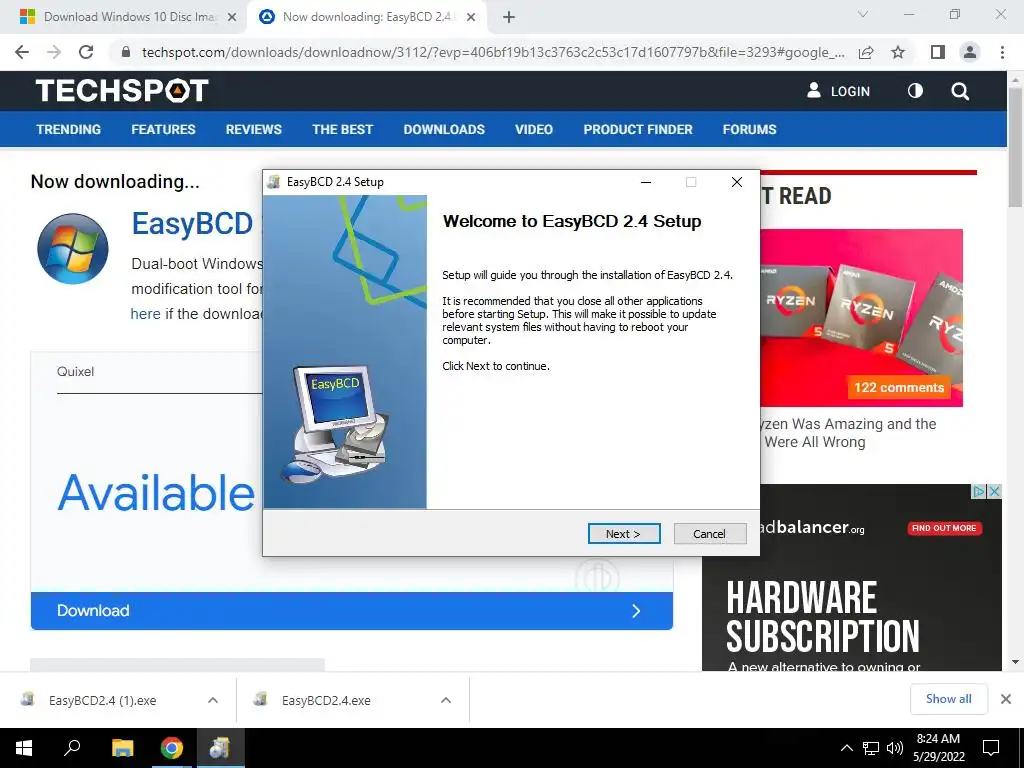This screenshot has height=768, width=1024.
Task: Click the EasyBCD Windows logo icon
Action: pyautogui.click(x=72, y=249)
